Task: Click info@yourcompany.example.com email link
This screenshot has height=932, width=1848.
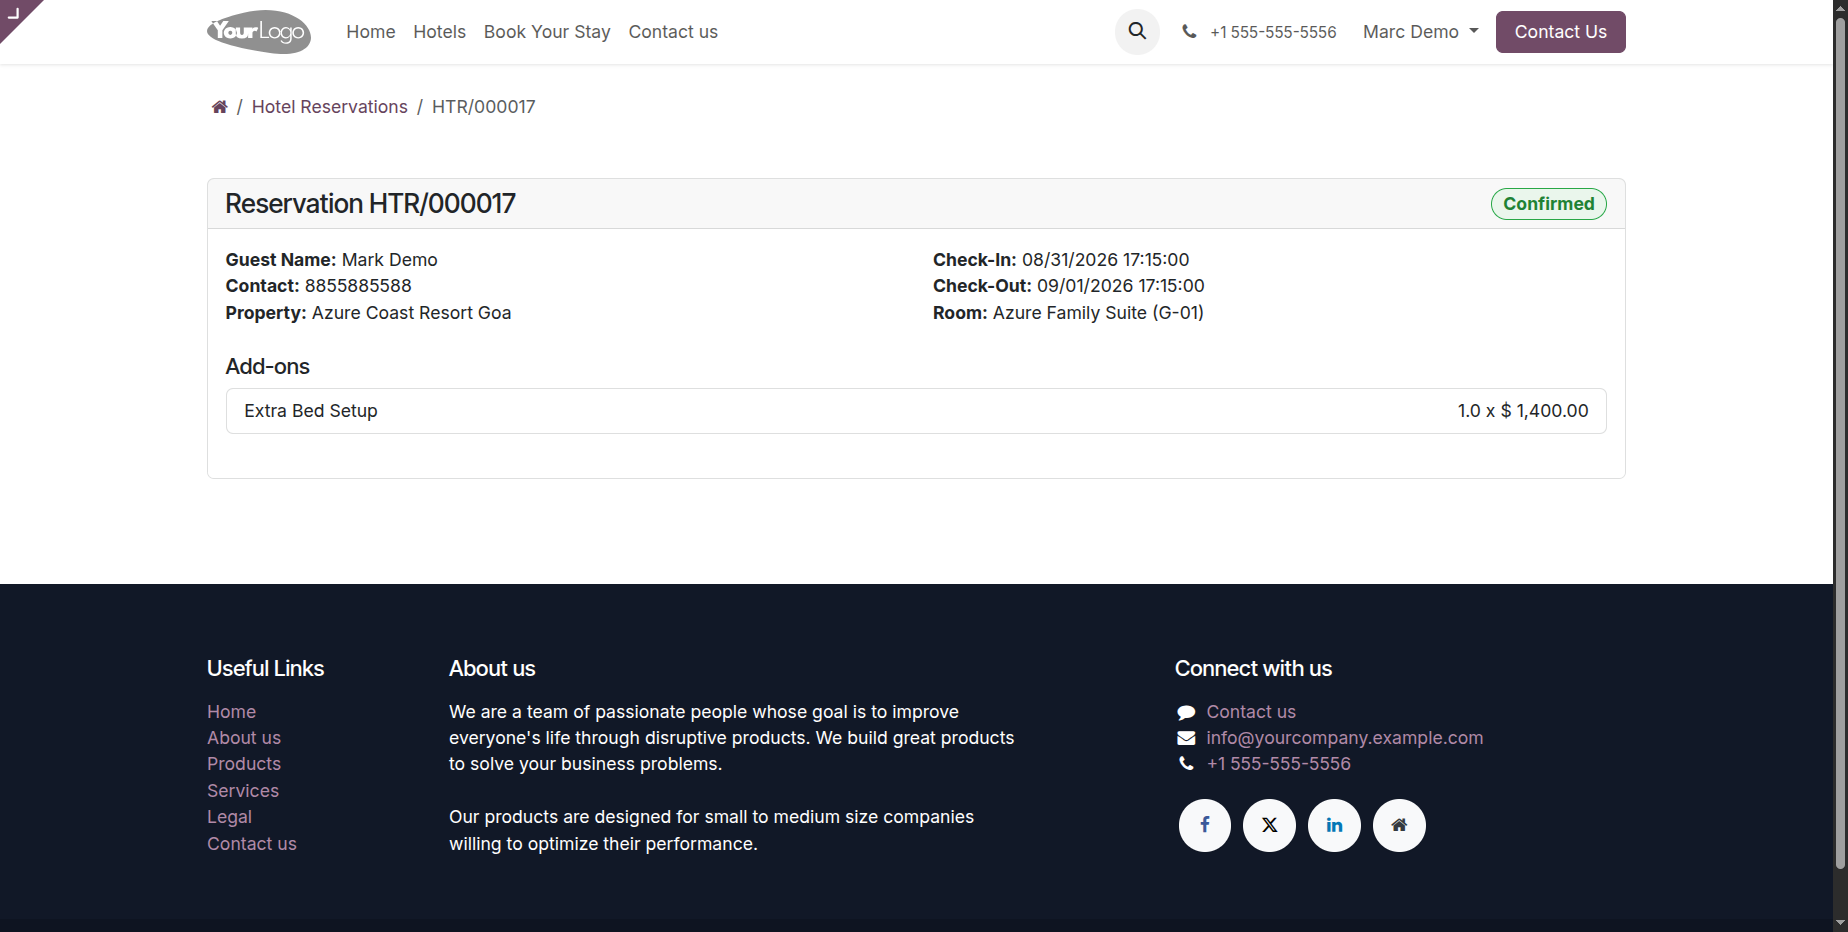Action: point(1345,738)
